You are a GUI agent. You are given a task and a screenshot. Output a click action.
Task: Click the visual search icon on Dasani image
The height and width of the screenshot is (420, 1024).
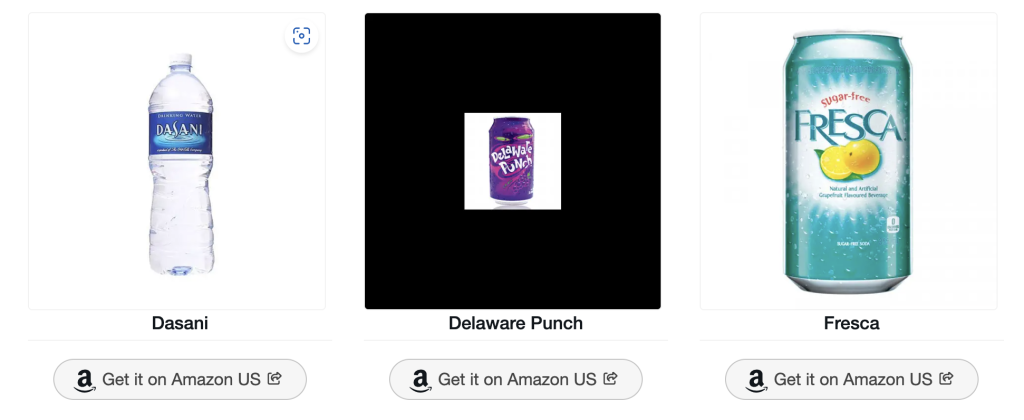[301, 37]
